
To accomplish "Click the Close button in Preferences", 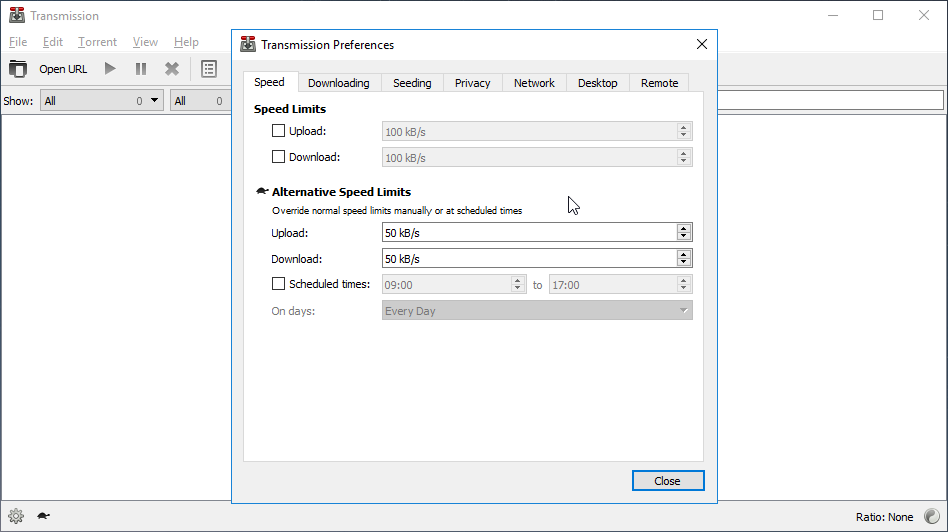I will pos(668,481).
